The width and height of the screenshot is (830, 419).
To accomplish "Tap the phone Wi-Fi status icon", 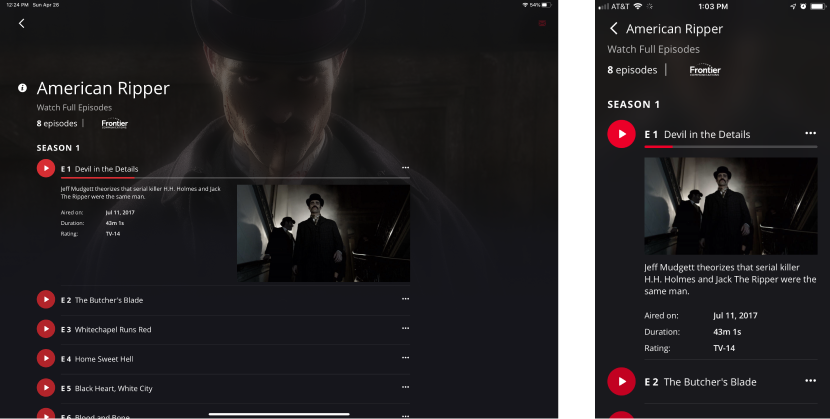I will [638, 6].
